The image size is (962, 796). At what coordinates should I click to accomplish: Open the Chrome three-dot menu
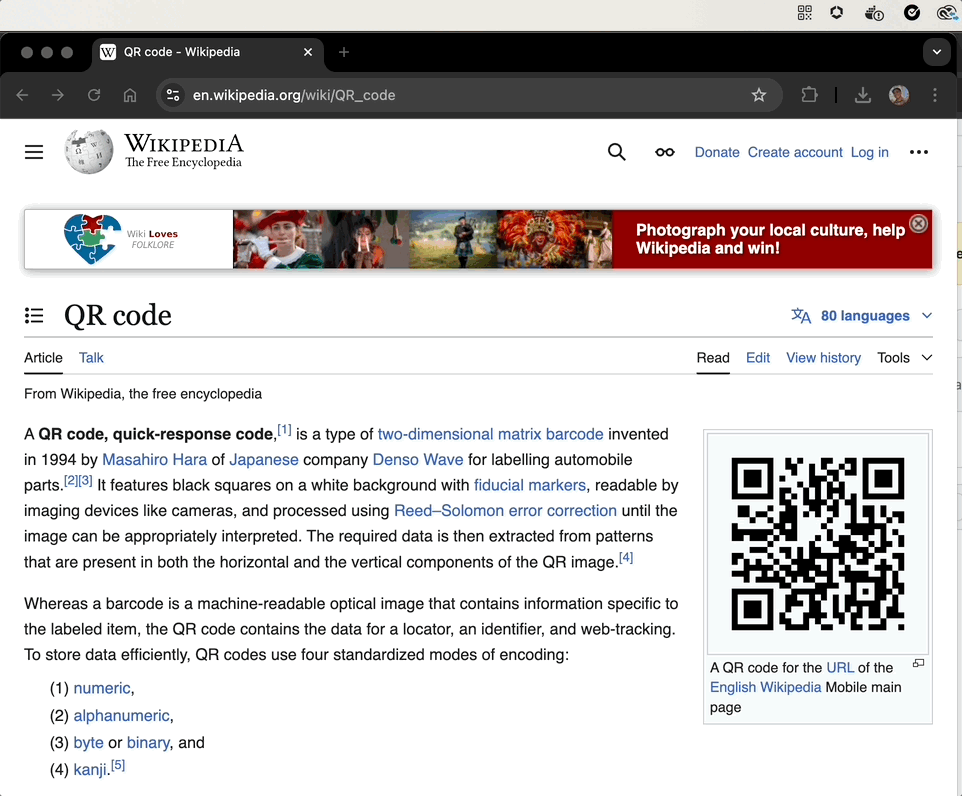tap(935, 95)
